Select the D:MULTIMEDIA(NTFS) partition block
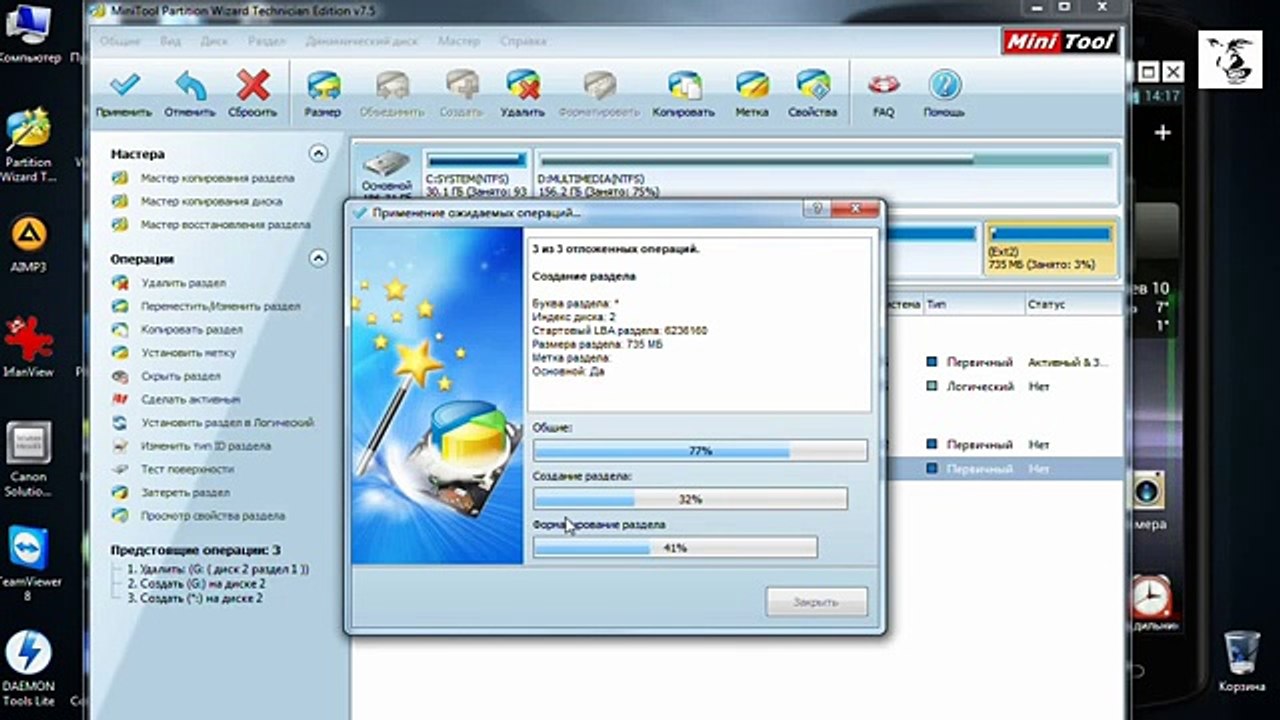The height and width of the screenshot is (720, 1280). [x=825, y=172]
